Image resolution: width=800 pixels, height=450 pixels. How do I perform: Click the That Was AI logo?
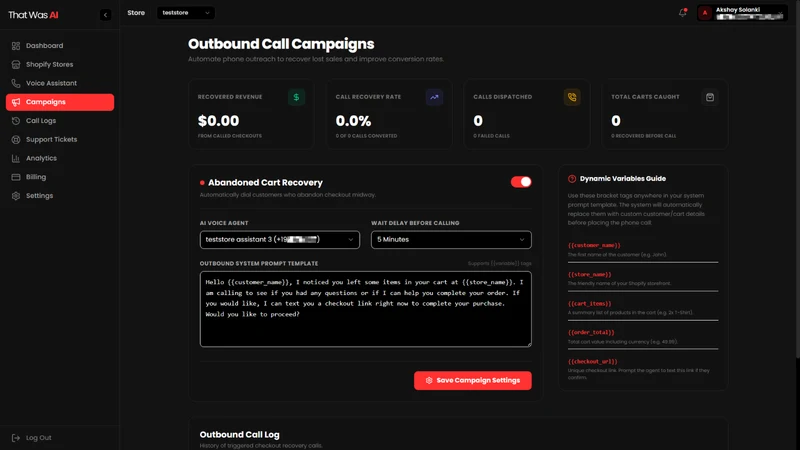[x=33, y=15]
